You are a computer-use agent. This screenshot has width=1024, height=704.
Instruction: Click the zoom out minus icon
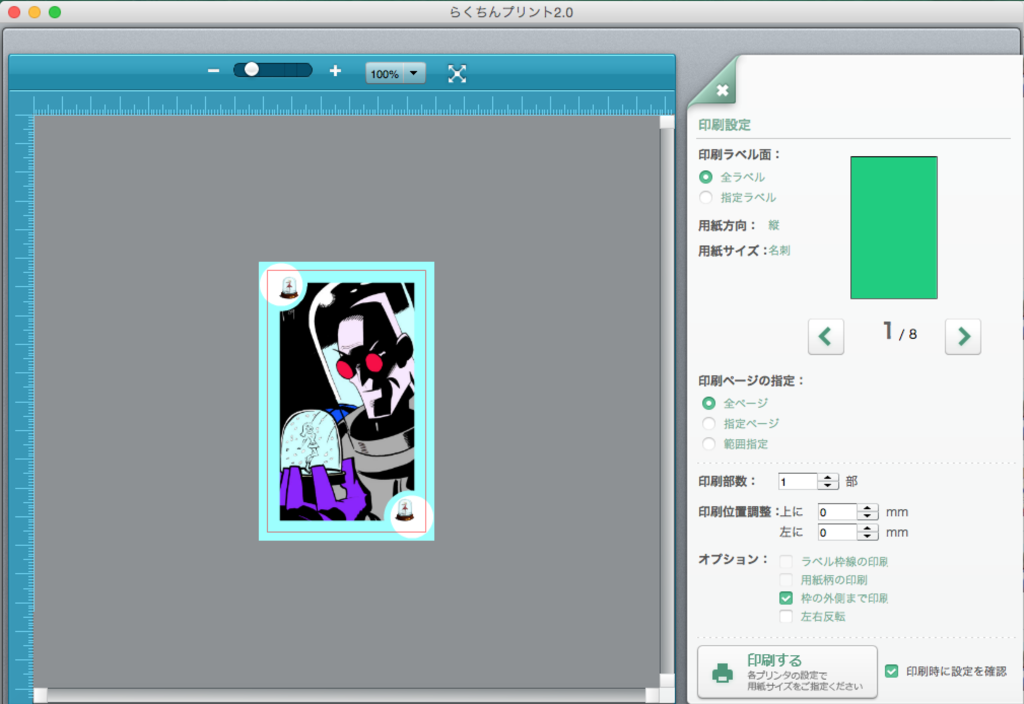pyautogui.click(x=214, y=71)
